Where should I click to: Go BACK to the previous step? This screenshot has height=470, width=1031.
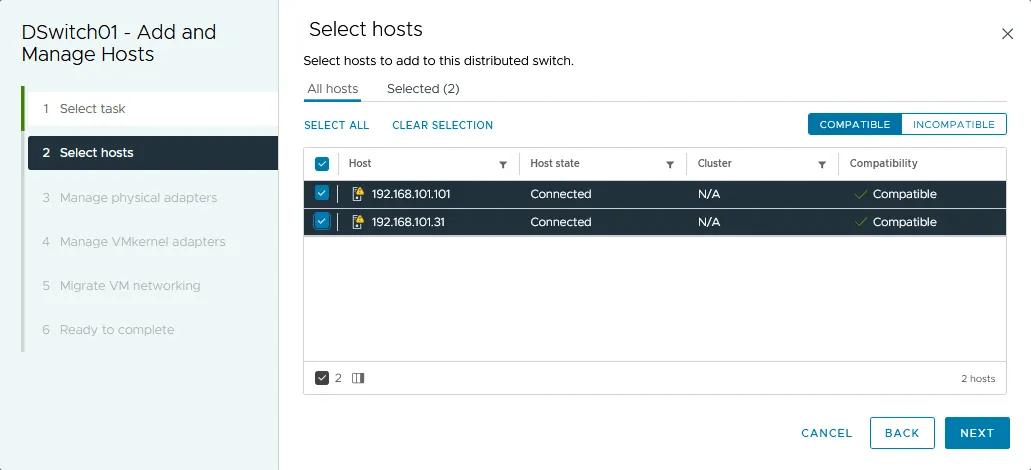tap(902, 433)
